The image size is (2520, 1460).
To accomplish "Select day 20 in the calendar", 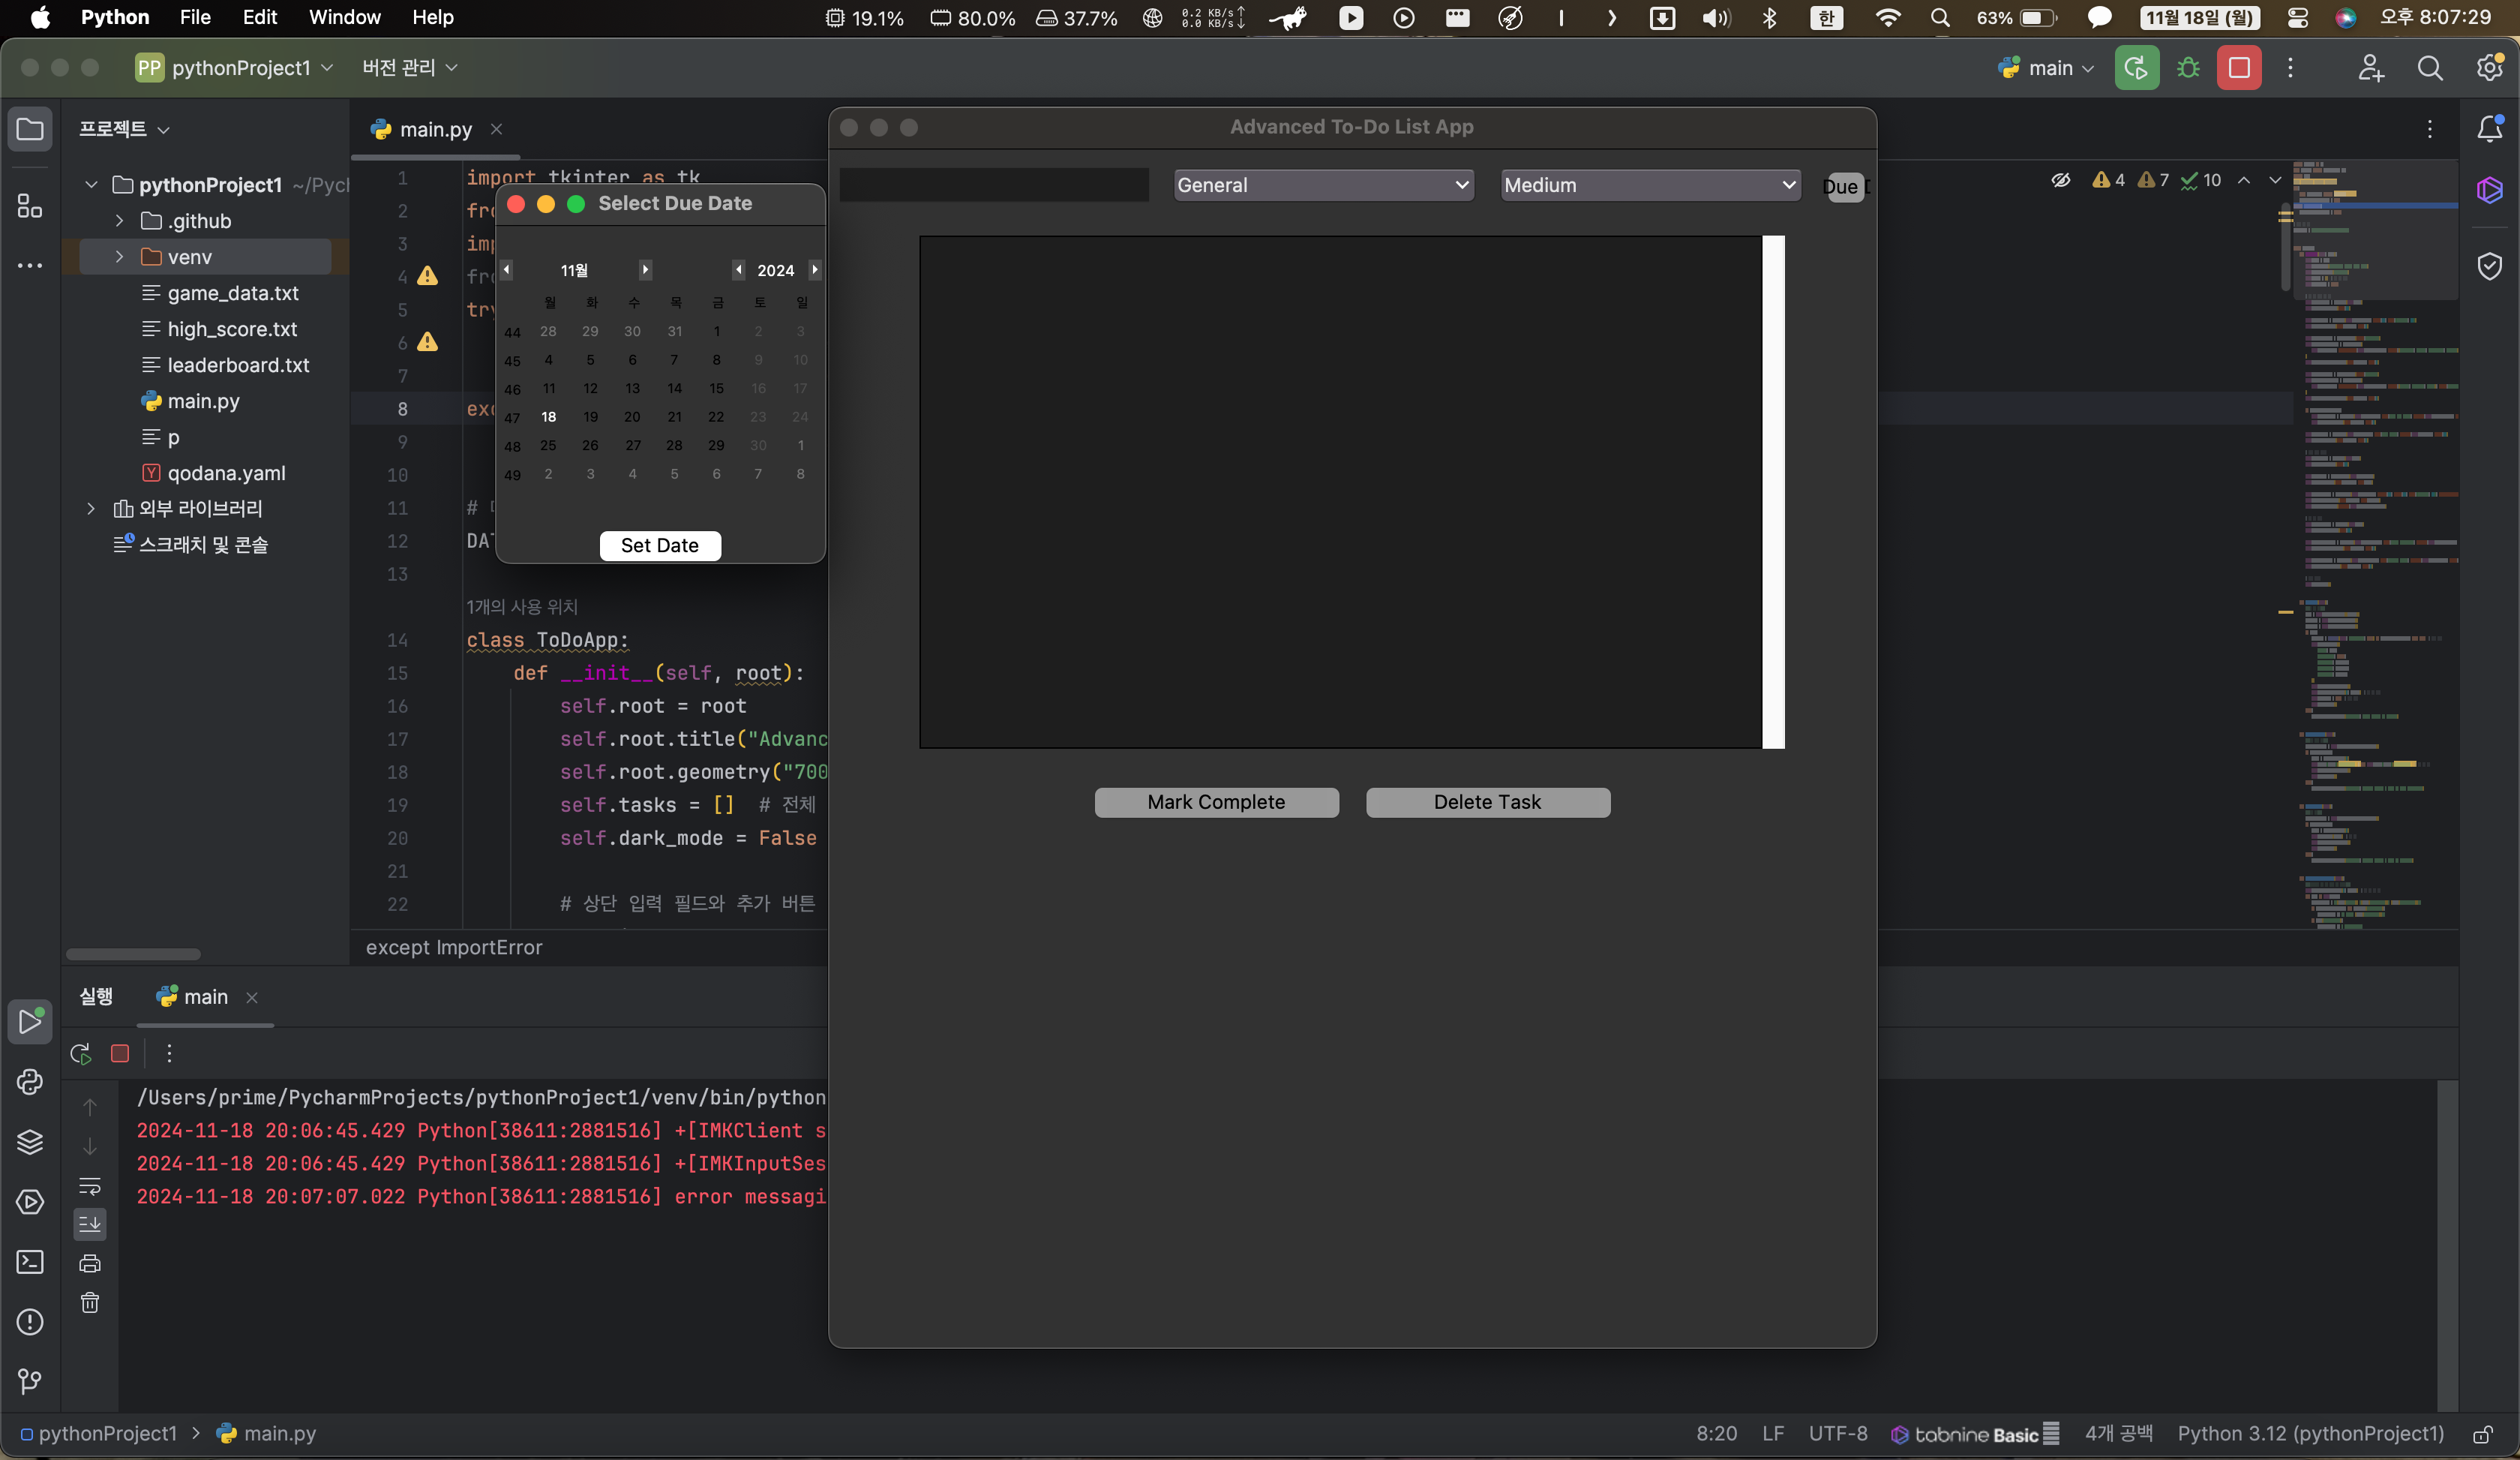I will click(632, 417).
